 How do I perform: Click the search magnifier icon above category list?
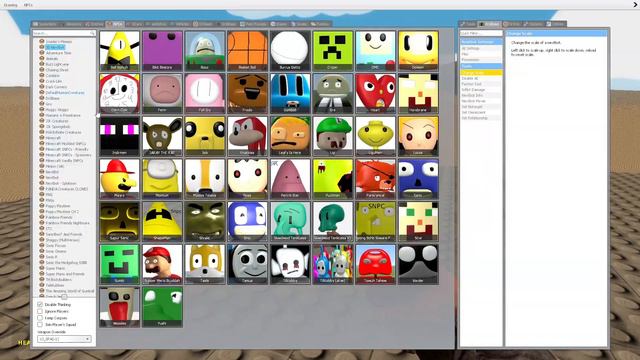tap(92, 33)
